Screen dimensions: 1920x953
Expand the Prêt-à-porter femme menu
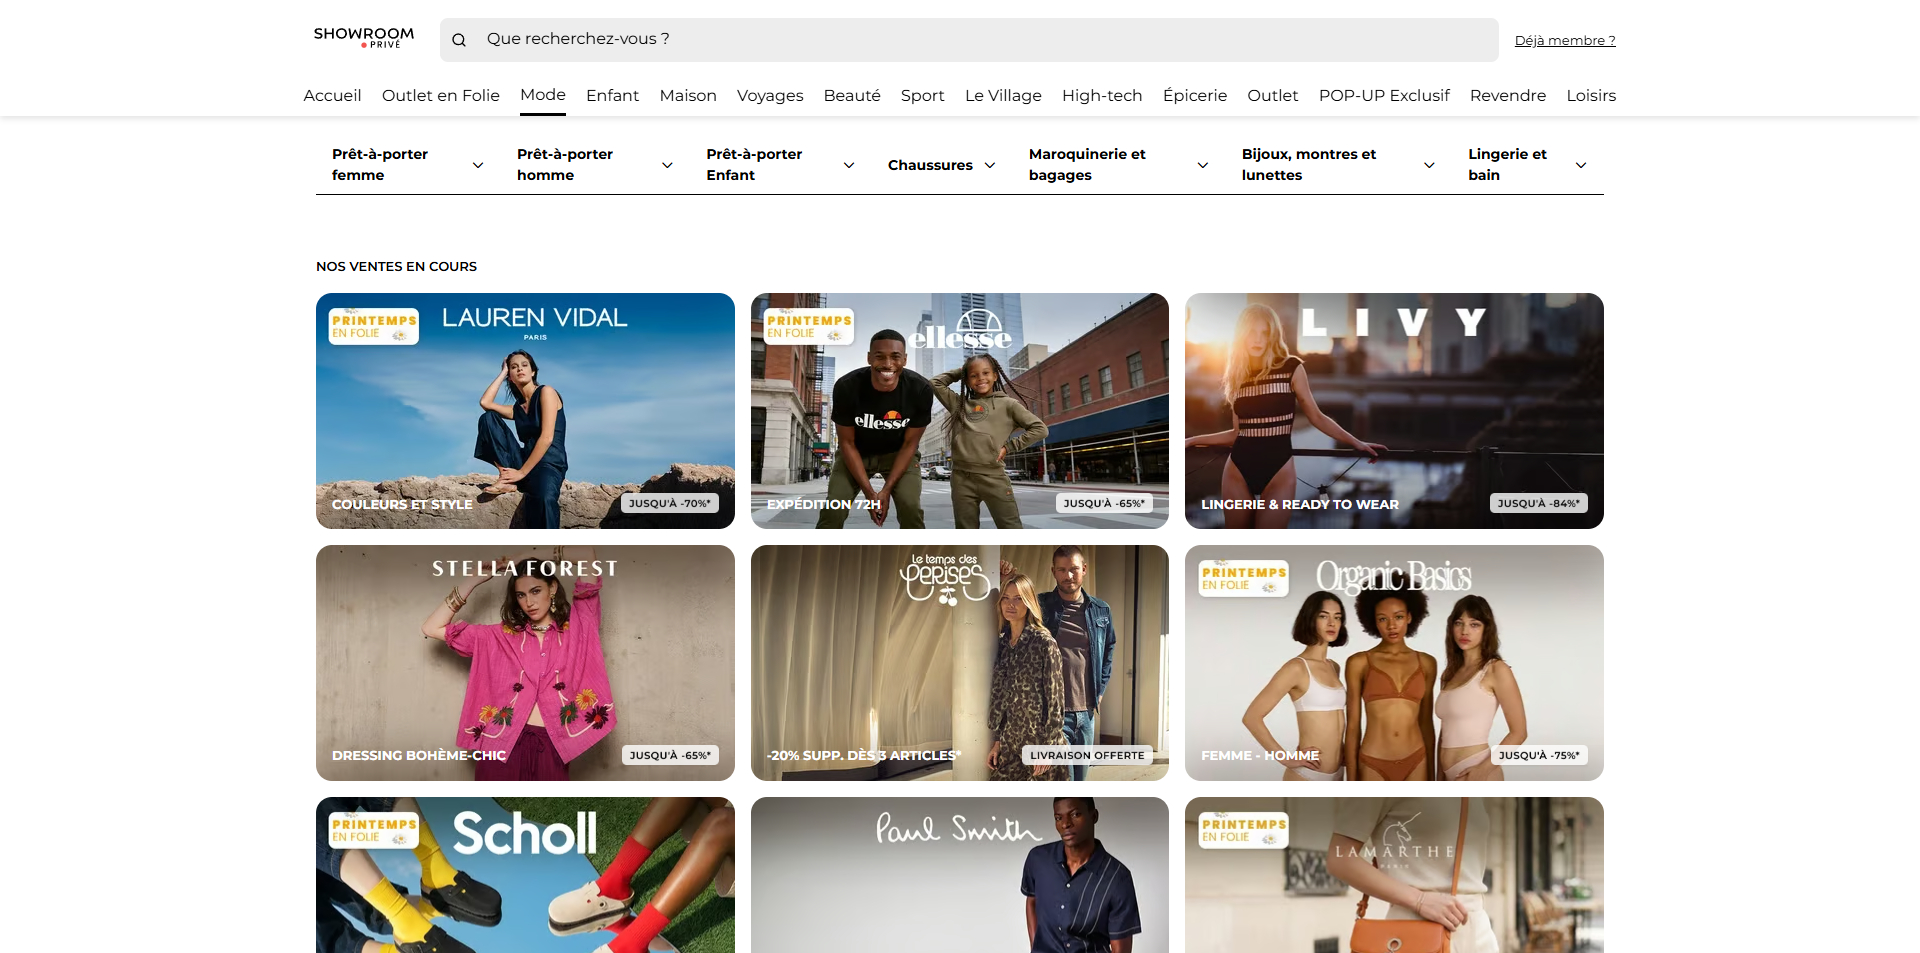click(408, 165)
